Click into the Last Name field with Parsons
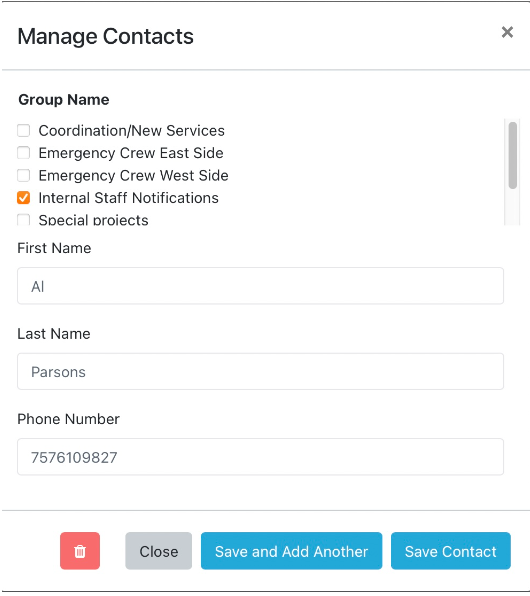Image resolution: width=530 pixels, height=596 pixels. point(260,371)
